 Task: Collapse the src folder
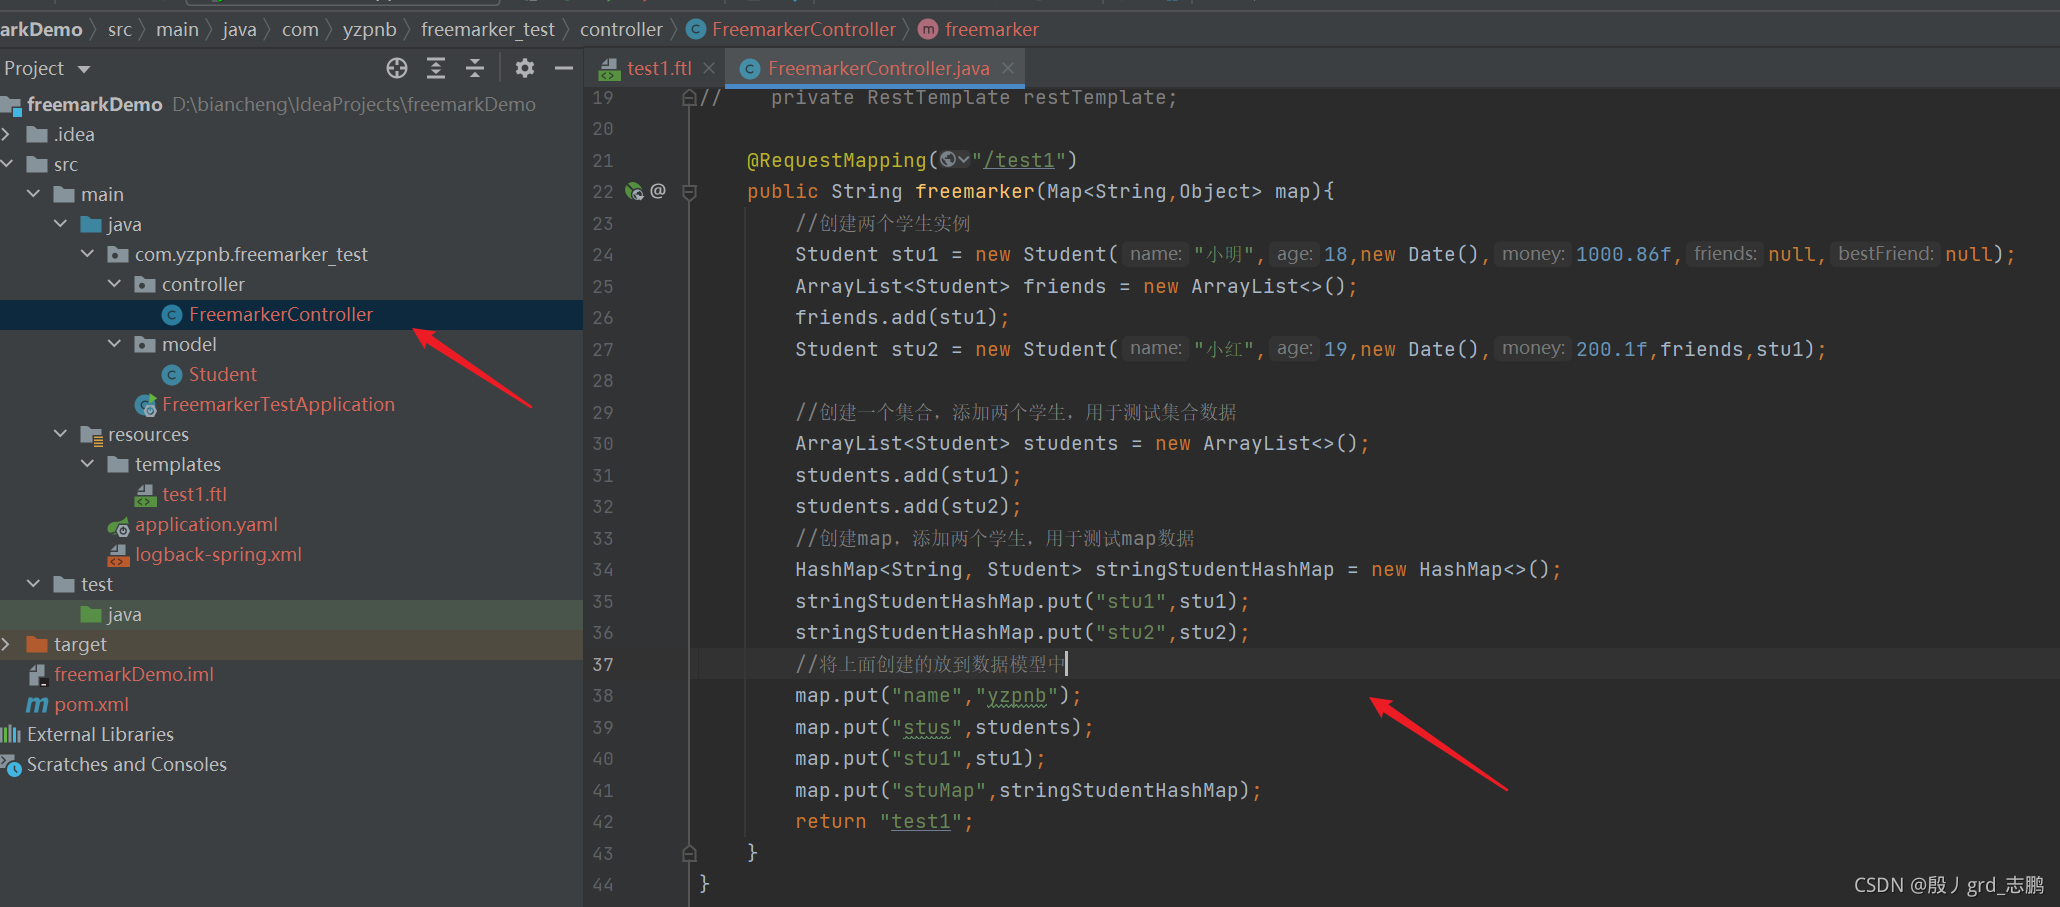click(6, 164)
